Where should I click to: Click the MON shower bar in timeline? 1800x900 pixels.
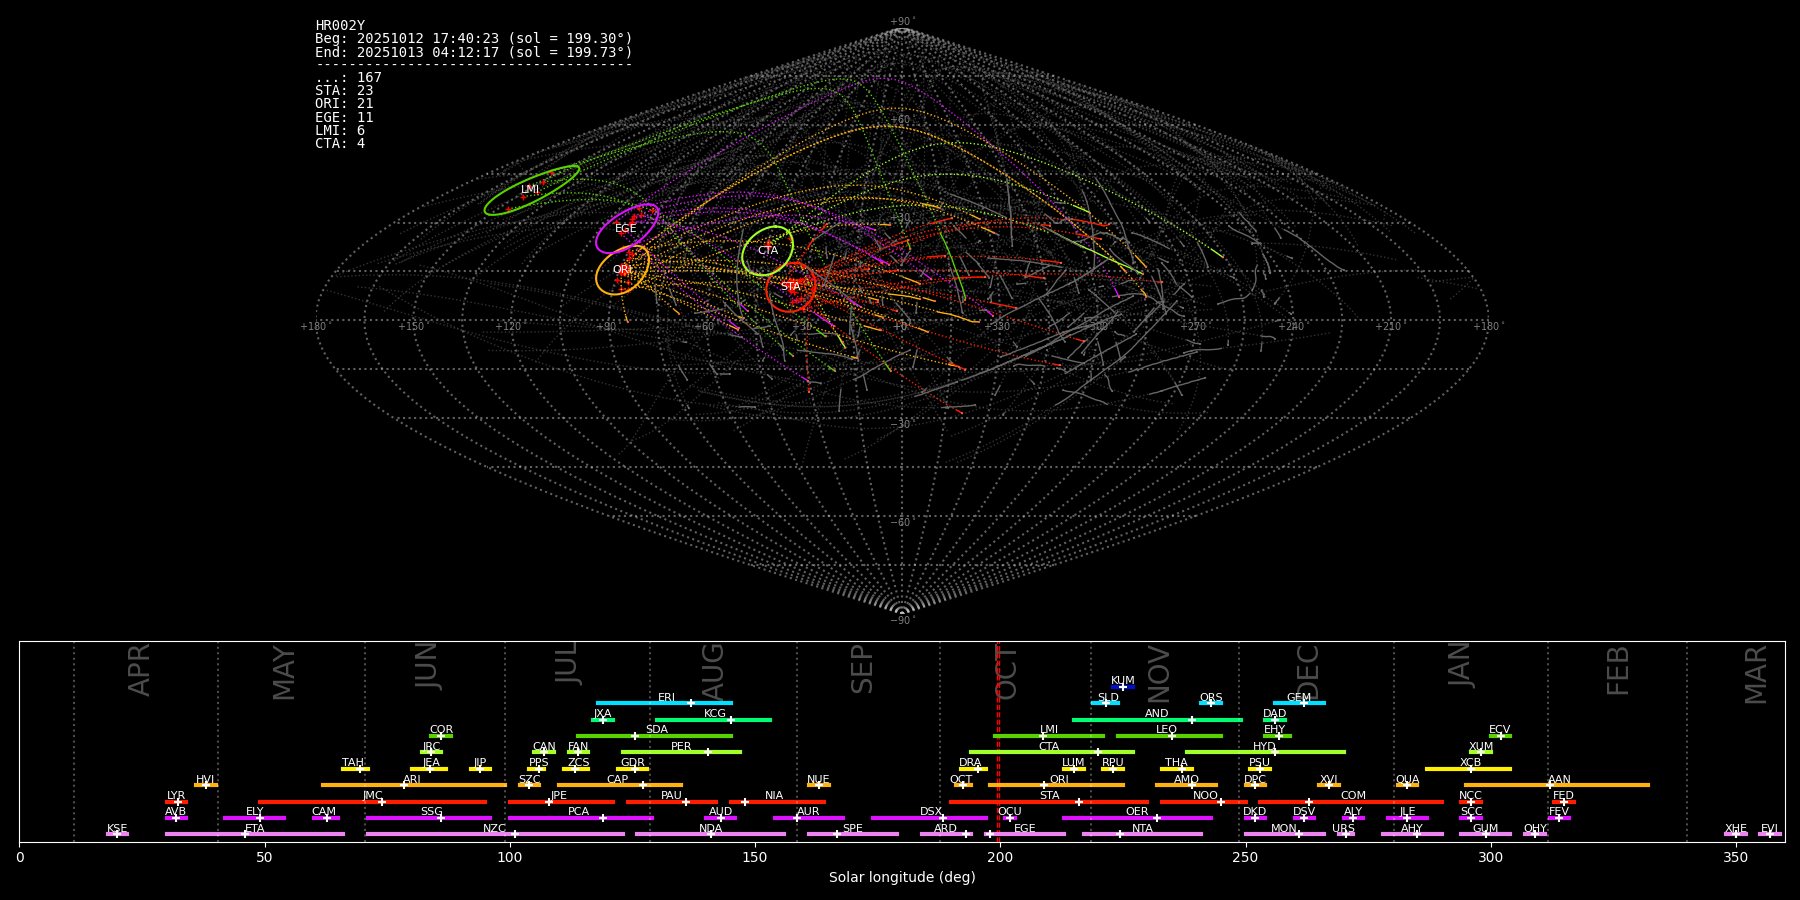(1285, 834)
